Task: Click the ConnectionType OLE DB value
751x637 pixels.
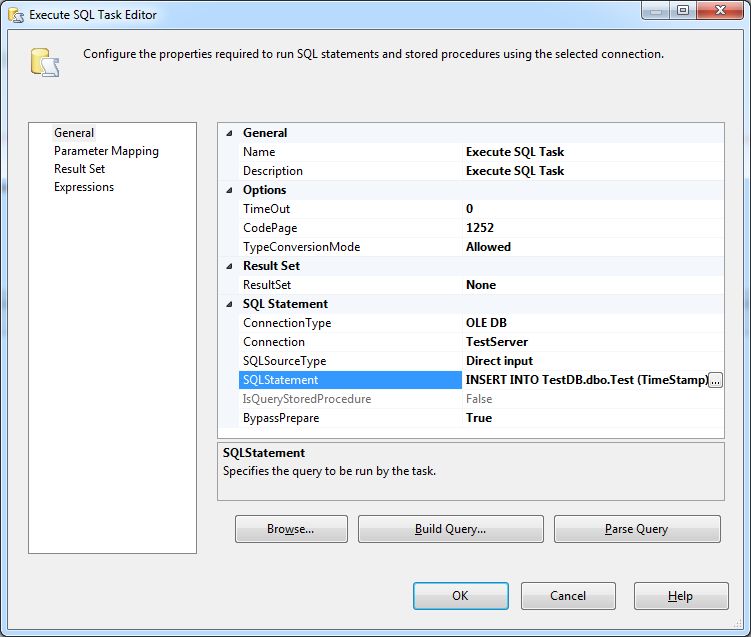Action: (590, 323)
